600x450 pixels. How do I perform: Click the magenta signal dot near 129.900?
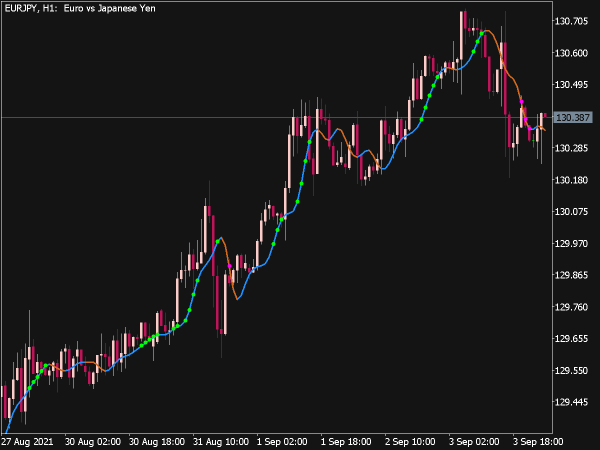pyautogui.click(x=229, y=266)
